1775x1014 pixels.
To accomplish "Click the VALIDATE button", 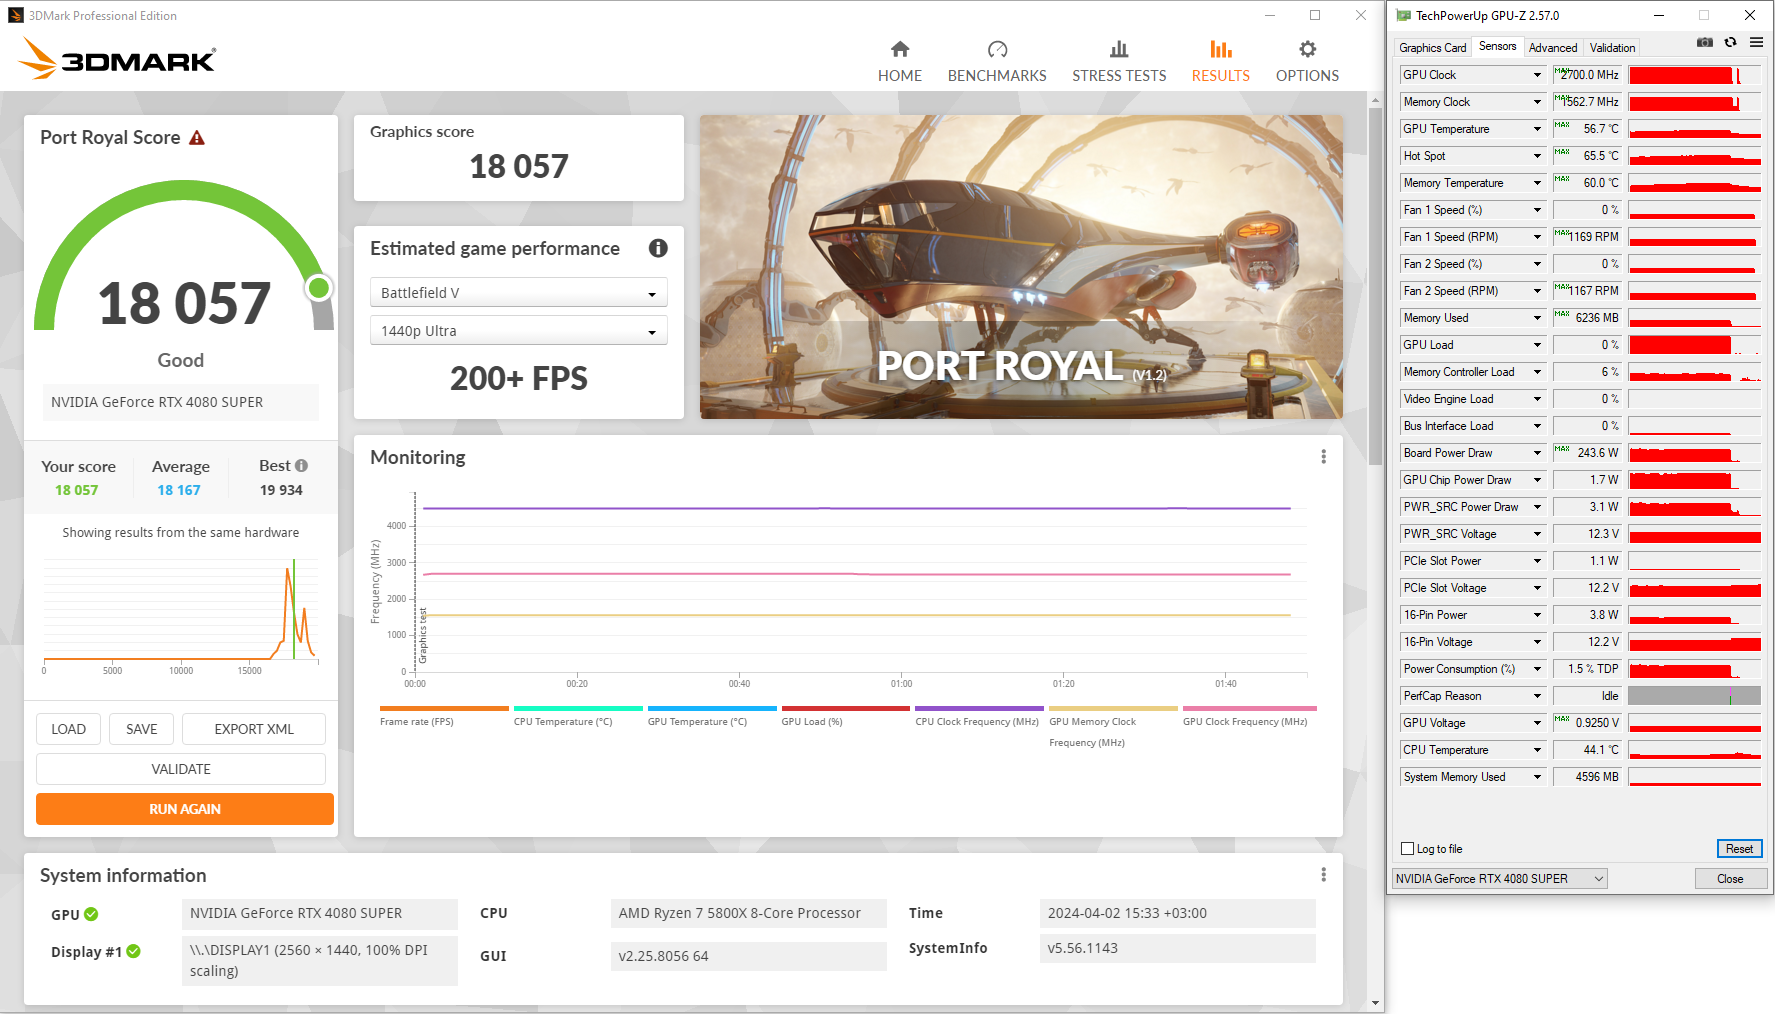I will coord(181,769).
